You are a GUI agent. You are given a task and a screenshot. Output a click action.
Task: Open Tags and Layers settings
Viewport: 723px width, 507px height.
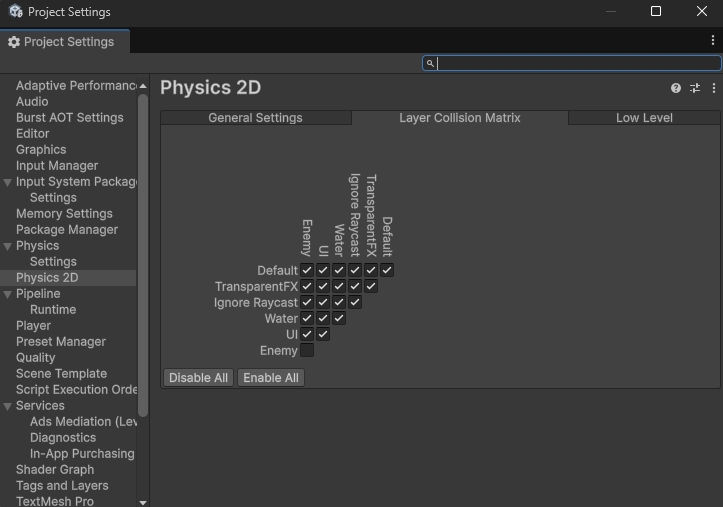(x=62, y=486)
